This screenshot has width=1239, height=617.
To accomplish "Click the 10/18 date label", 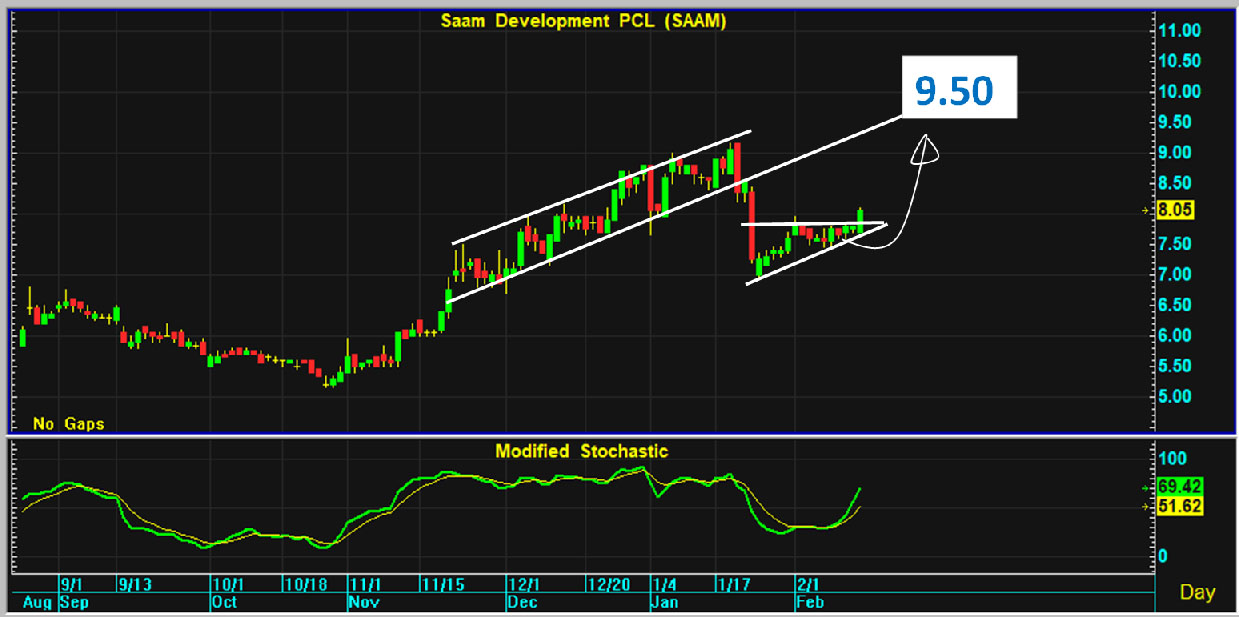I will pos(304,585).
